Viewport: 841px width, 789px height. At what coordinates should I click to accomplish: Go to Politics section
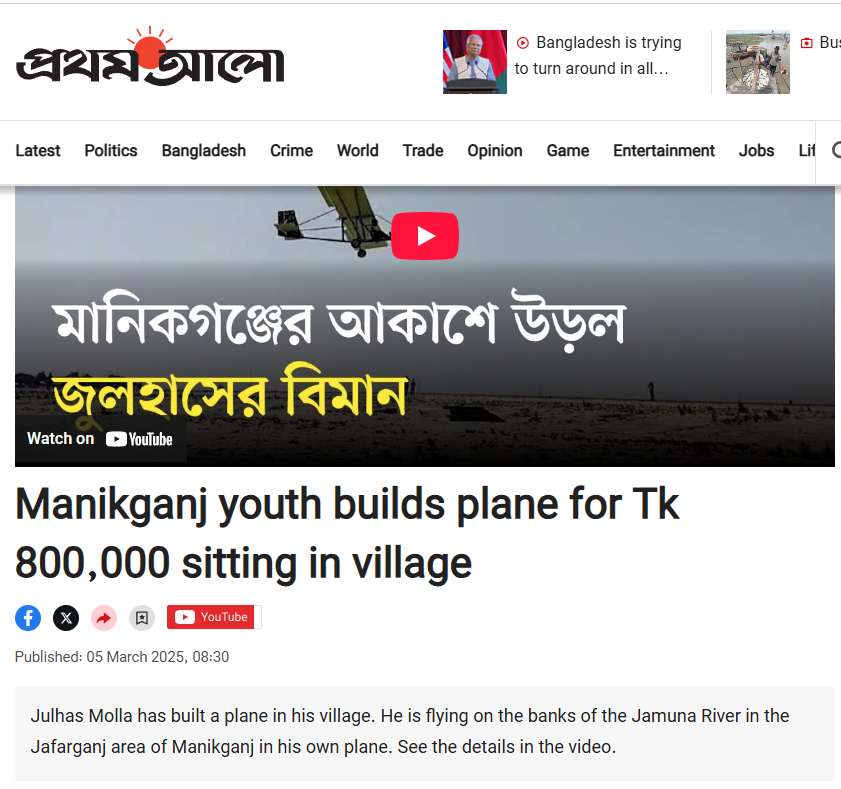point(111,151)
